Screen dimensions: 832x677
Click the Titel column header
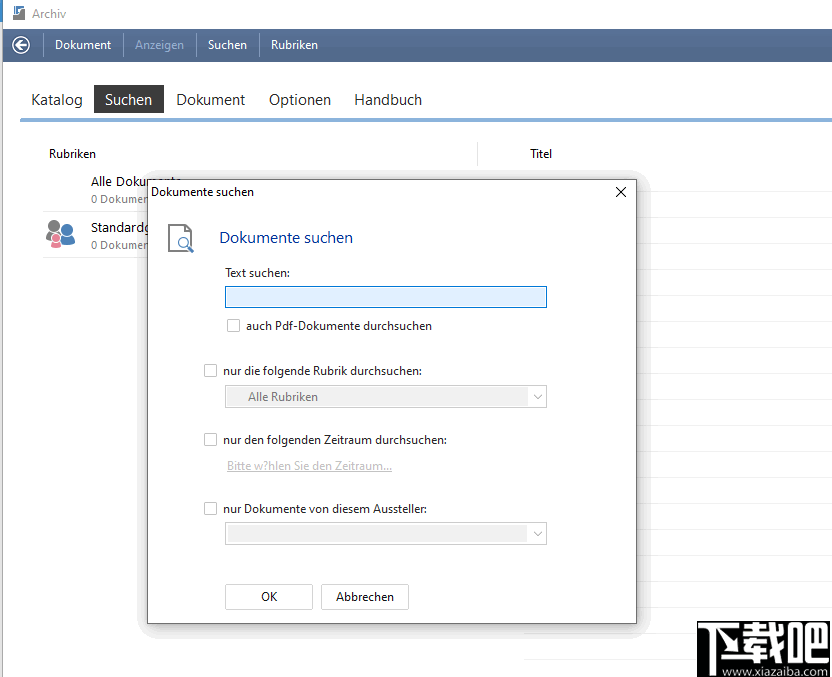pos(541,154)
